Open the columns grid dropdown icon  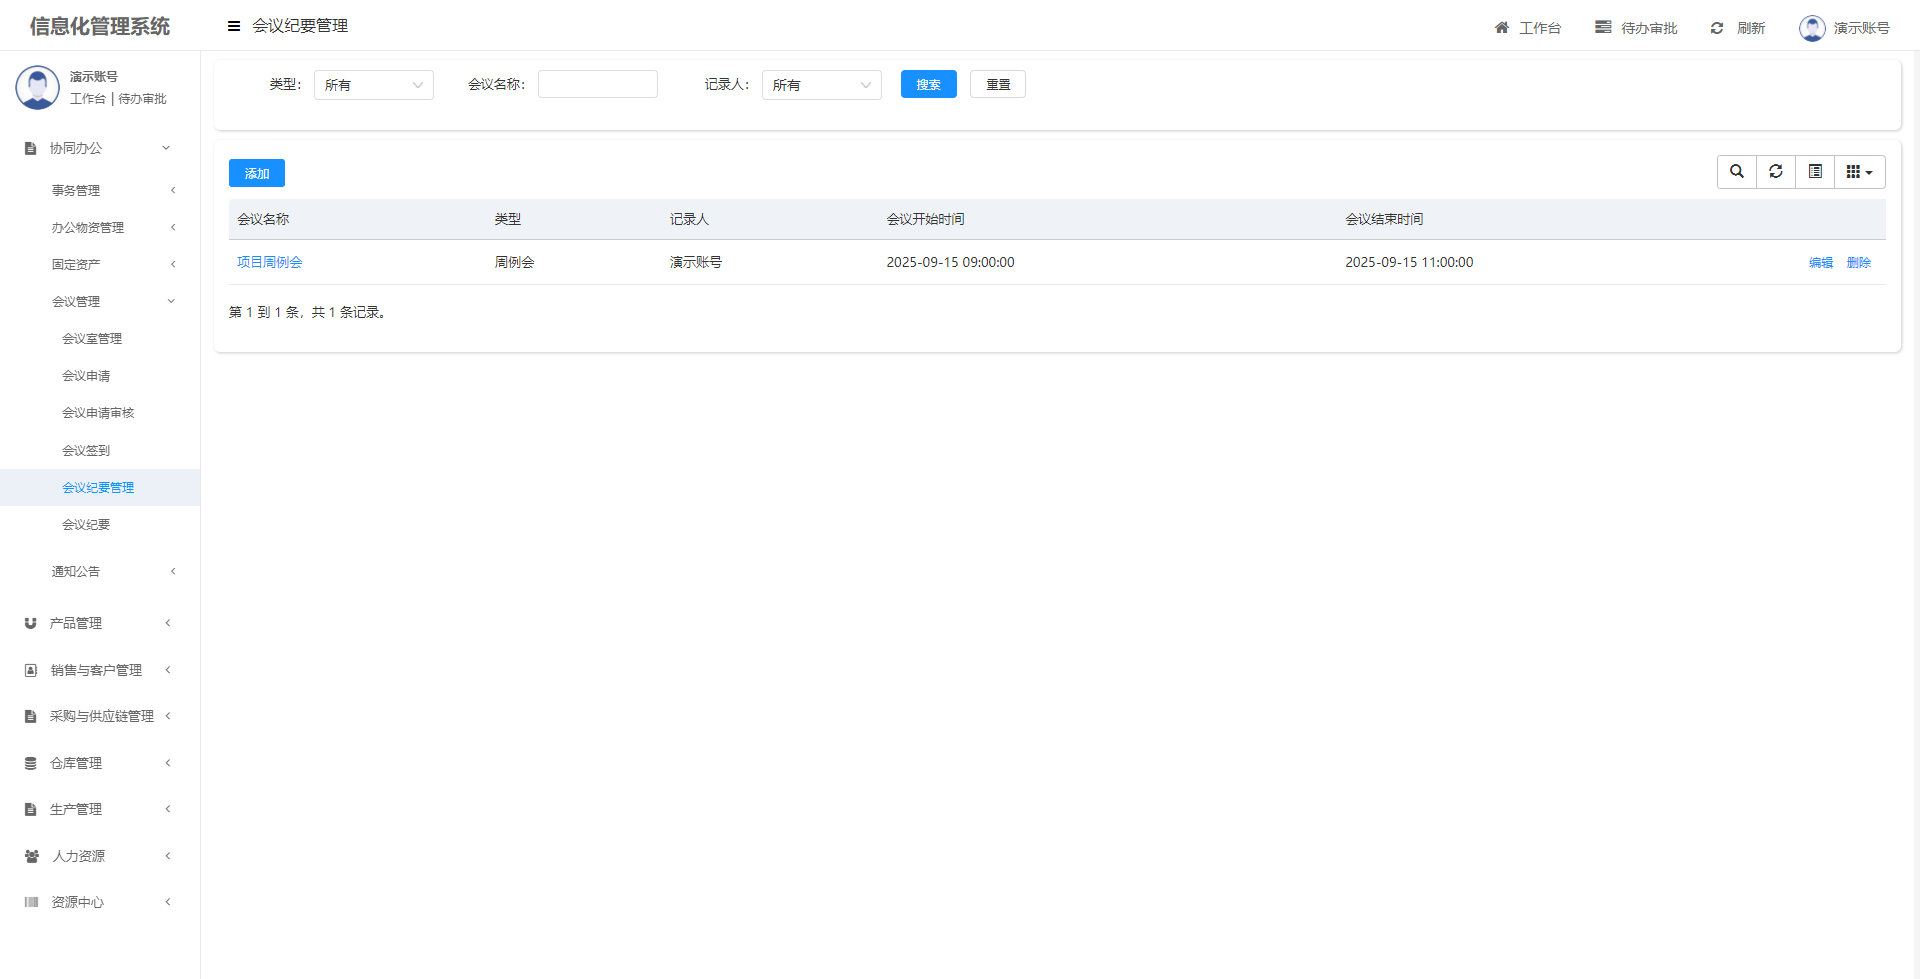1859,172
